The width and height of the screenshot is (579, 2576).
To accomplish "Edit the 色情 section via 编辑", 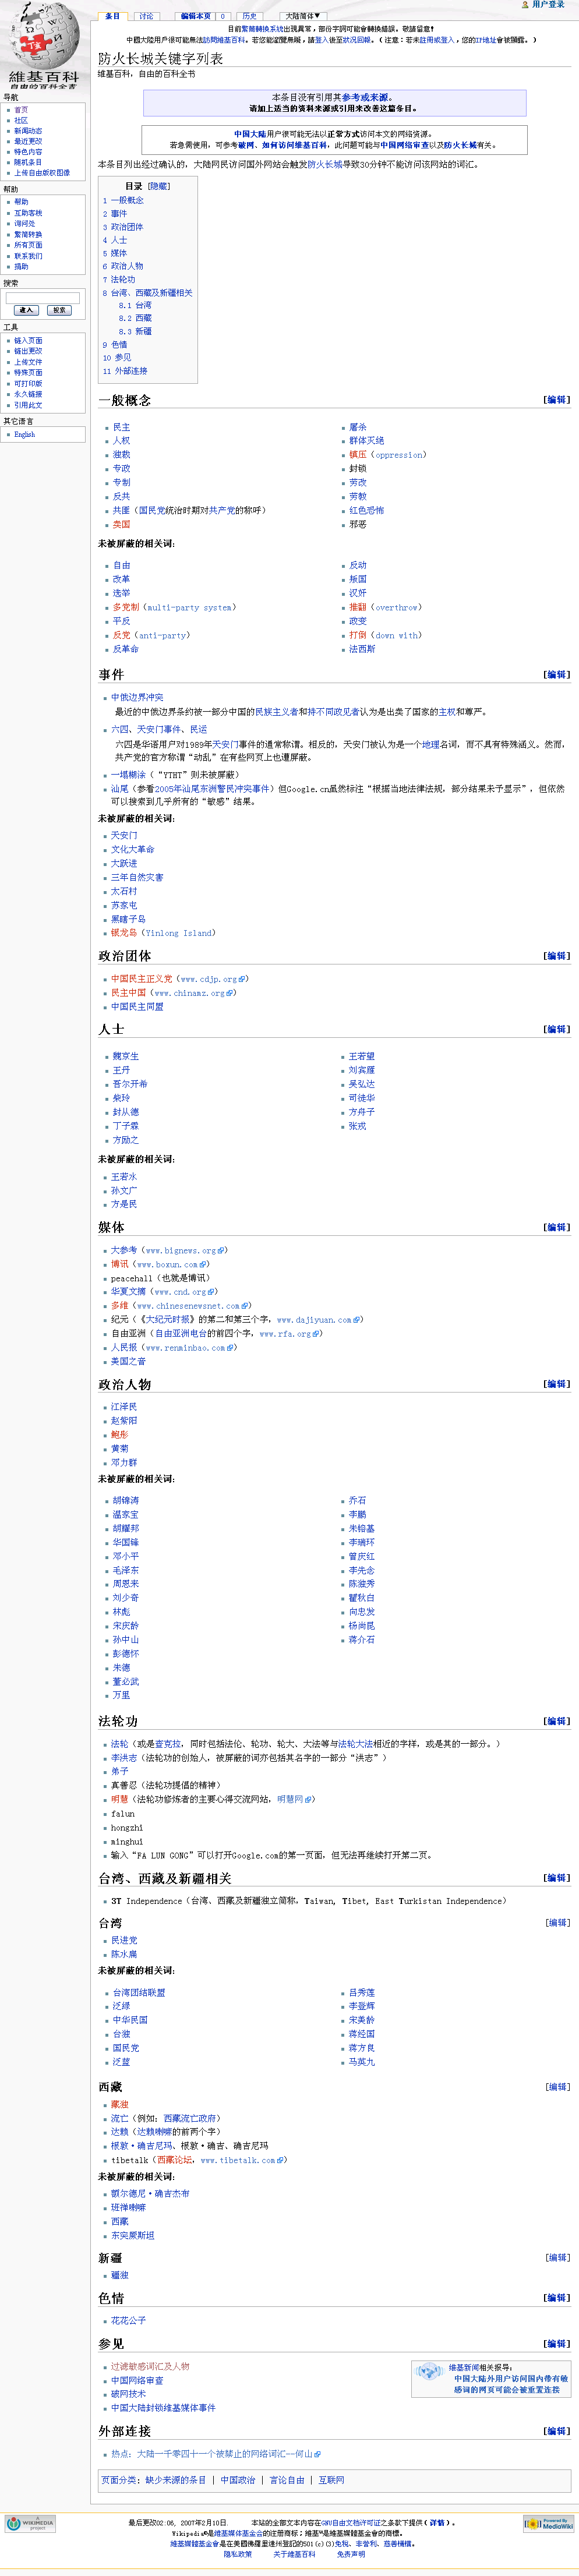I will coord(557,2298).
